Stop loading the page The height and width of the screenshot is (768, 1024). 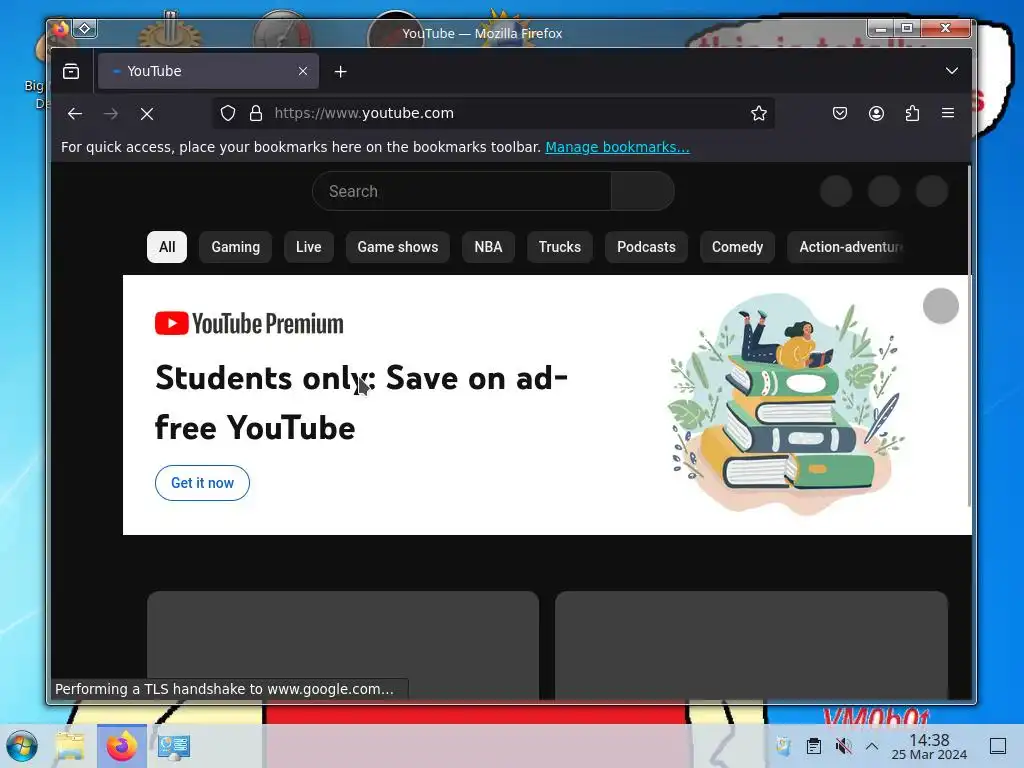(x=147, y=114)
